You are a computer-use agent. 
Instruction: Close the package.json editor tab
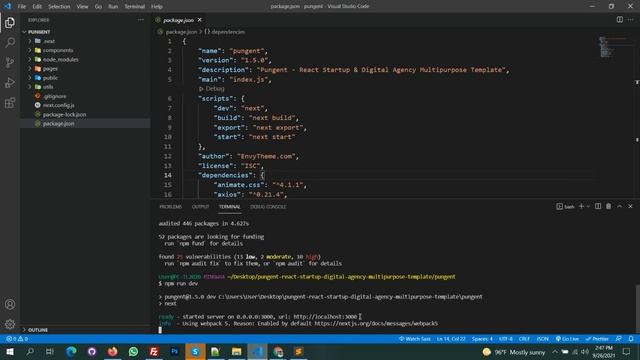(200, 20)
